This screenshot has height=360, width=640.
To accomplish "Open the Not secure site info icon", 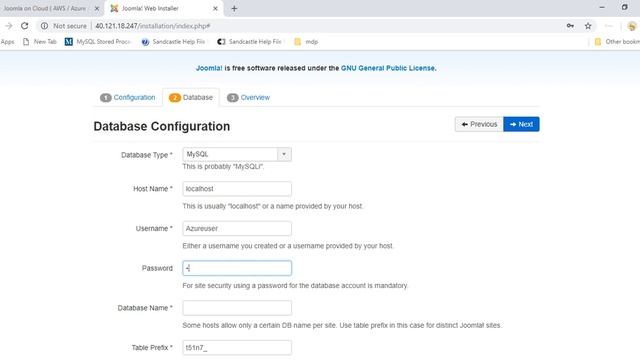I will click(44, 26).
